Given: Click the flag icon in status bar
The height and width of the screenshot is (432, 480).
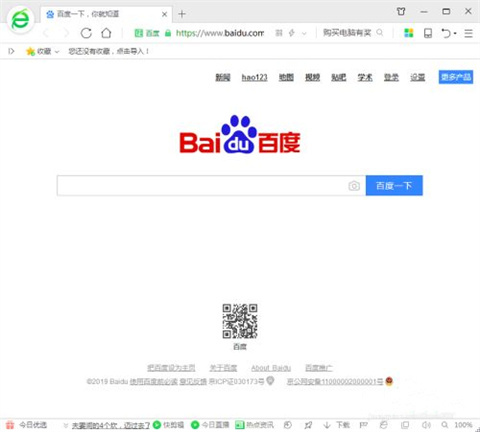Looking at the screenshot, I should [x=363, y=425].
